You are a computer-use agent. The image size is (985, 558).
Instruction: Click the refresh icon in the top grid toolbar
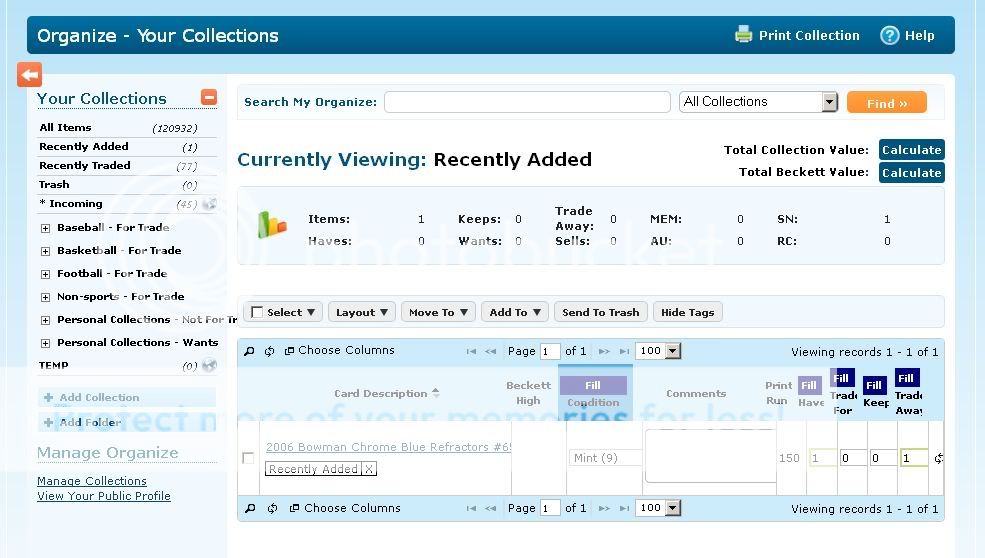[x=270, y=351]
